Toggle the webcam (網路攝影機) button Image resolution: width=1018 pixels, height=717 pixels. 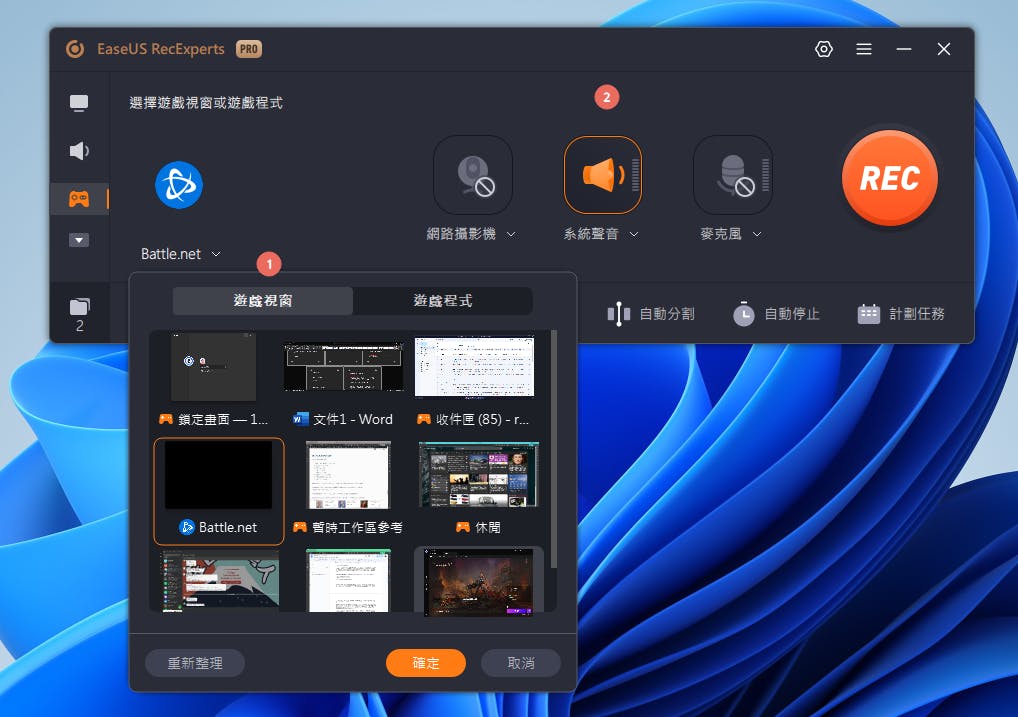pyautogui.click(x=473, y=175)
